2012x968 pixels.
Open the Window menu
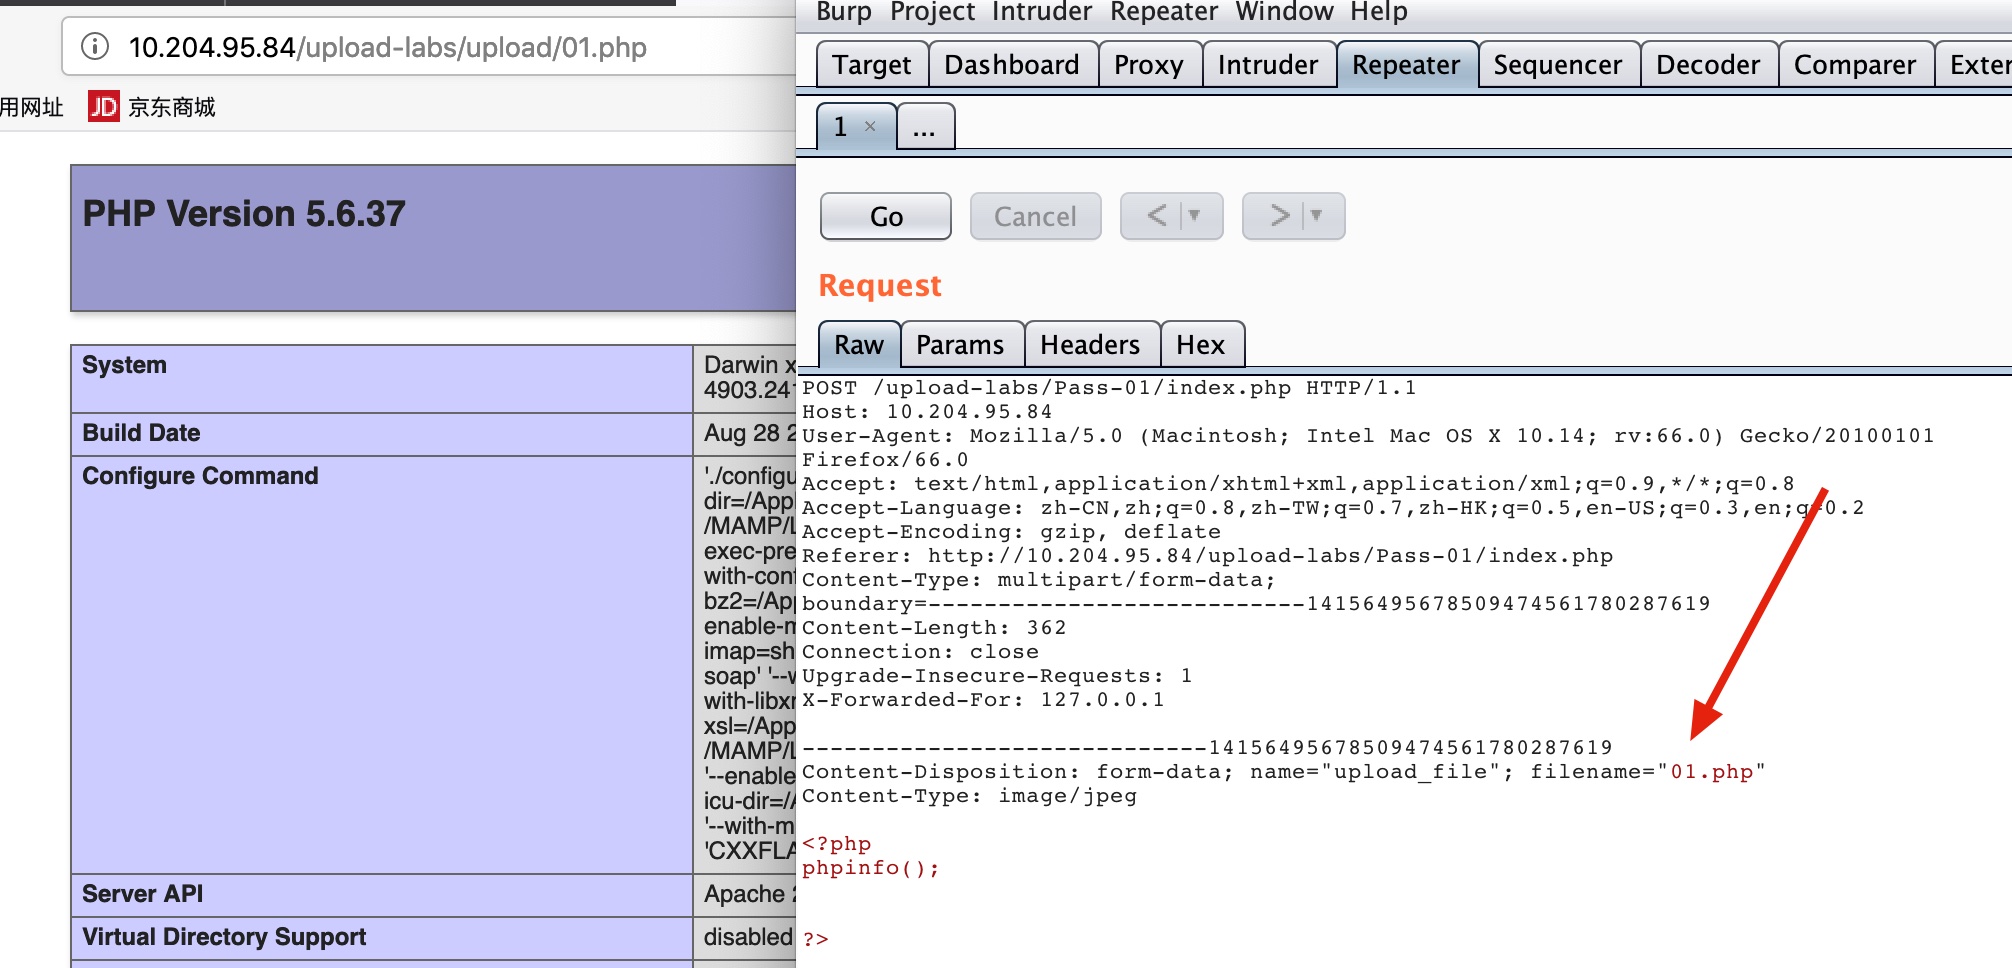click(x=1284, y=12)
